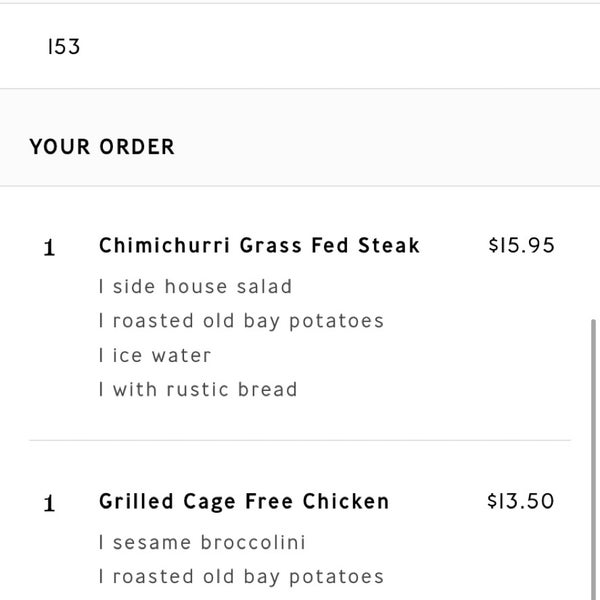Click the quantity prefix before rustic bread
Screen dimensions: 600x600
pyautogui.click(x=101, y=390)
